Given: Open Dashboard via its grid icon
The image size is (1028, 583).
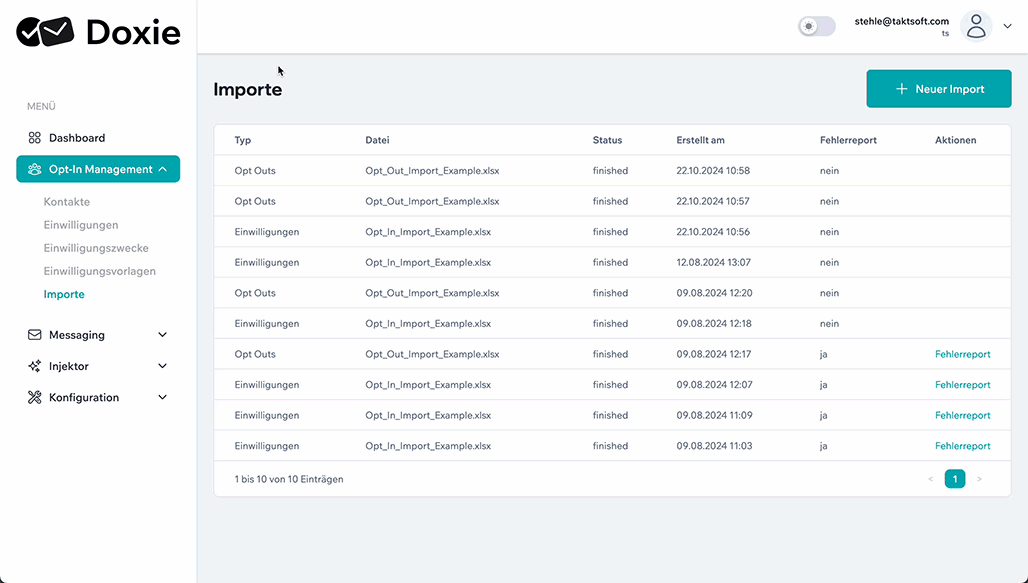Looking at the screenshot, I should point(34,138).
